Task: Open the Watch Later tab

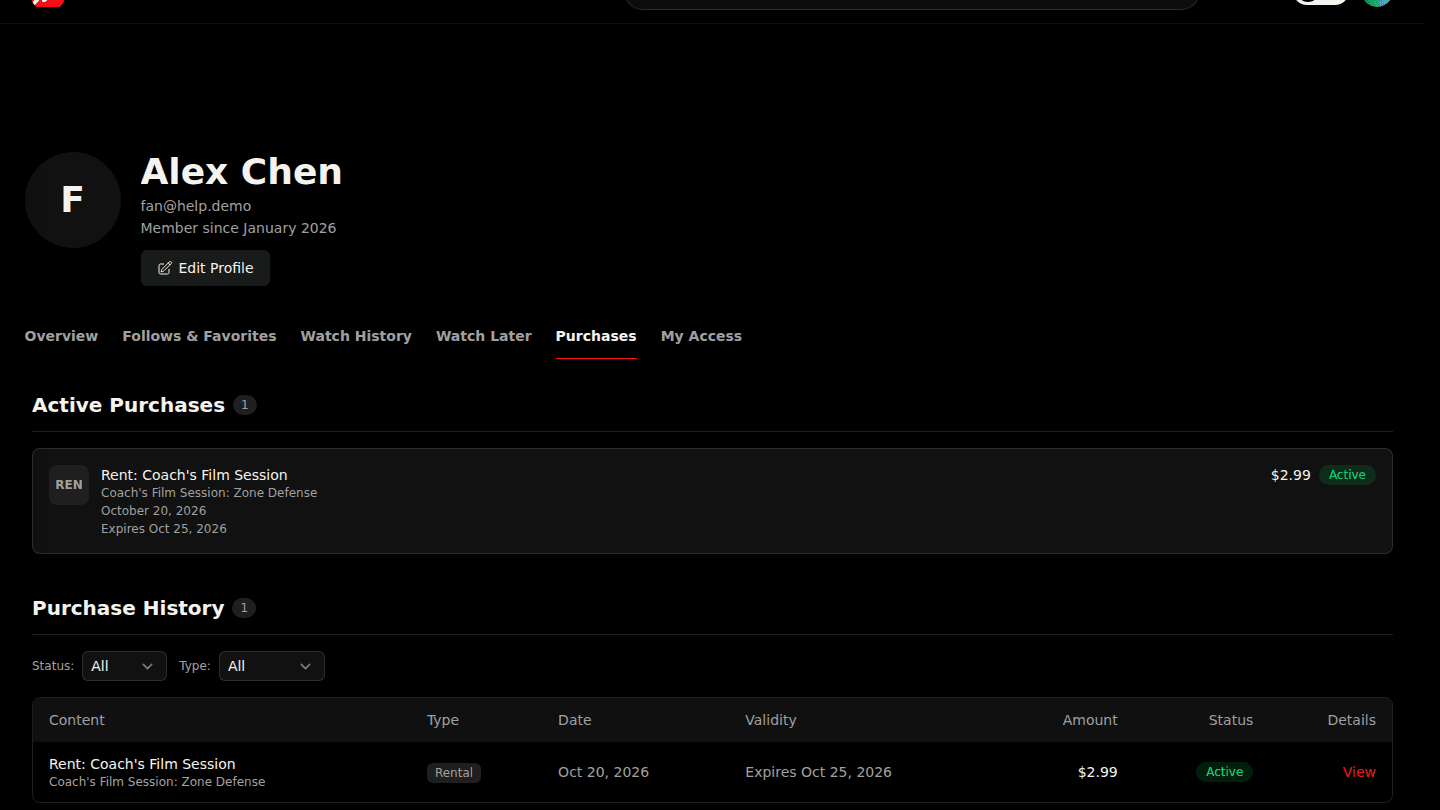Action: point(484,336)
